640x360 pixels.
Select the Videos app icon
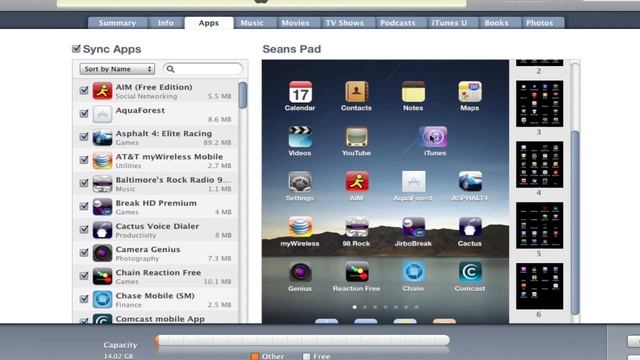pos(300,137)
